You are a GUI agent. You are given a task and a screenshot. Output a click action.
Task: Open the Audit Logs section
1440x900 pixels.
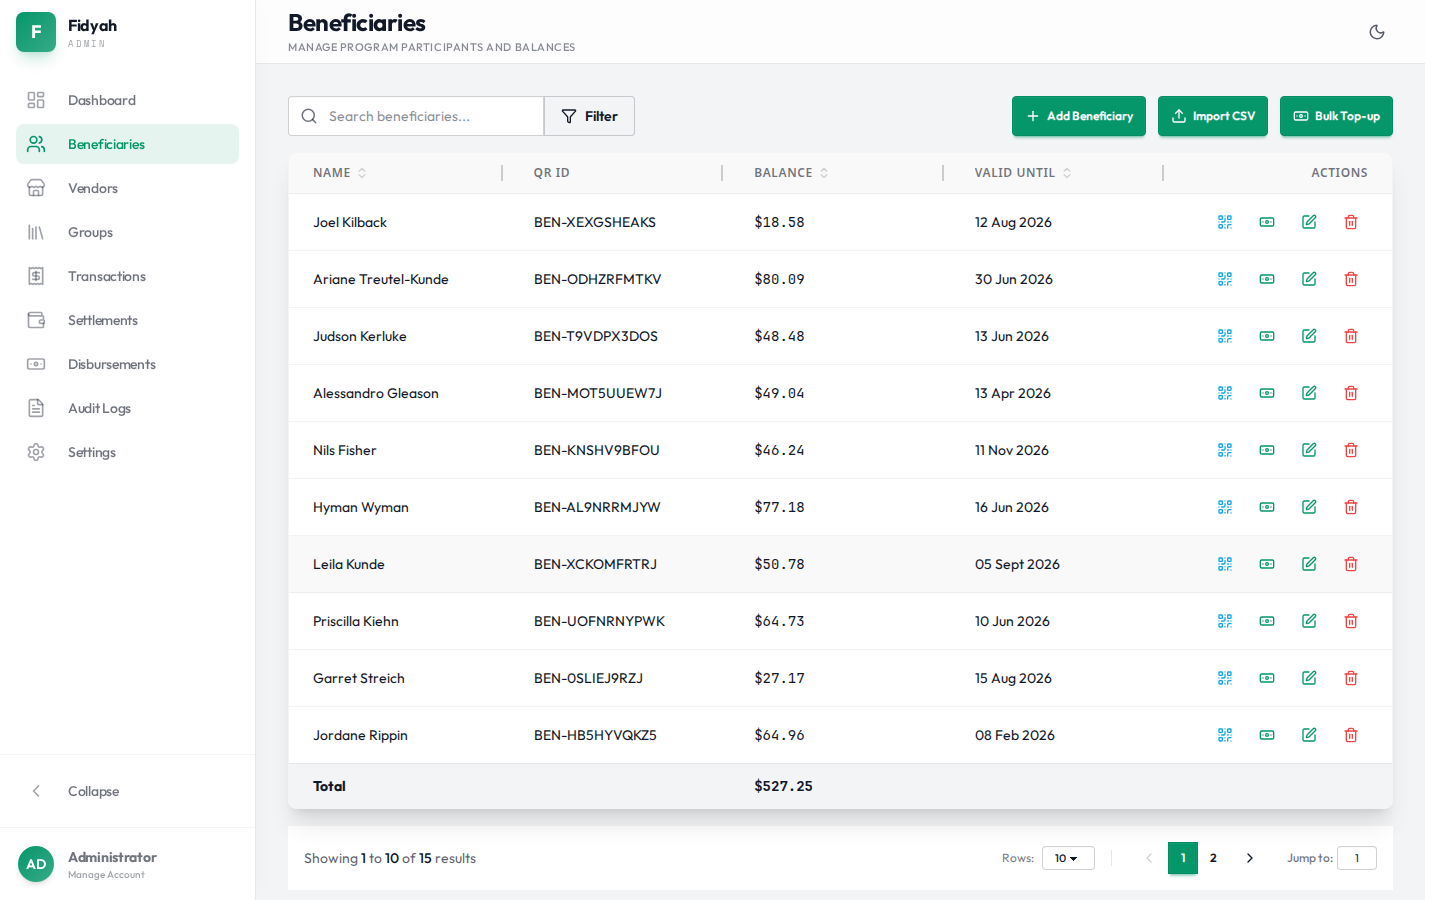[99, 408]
